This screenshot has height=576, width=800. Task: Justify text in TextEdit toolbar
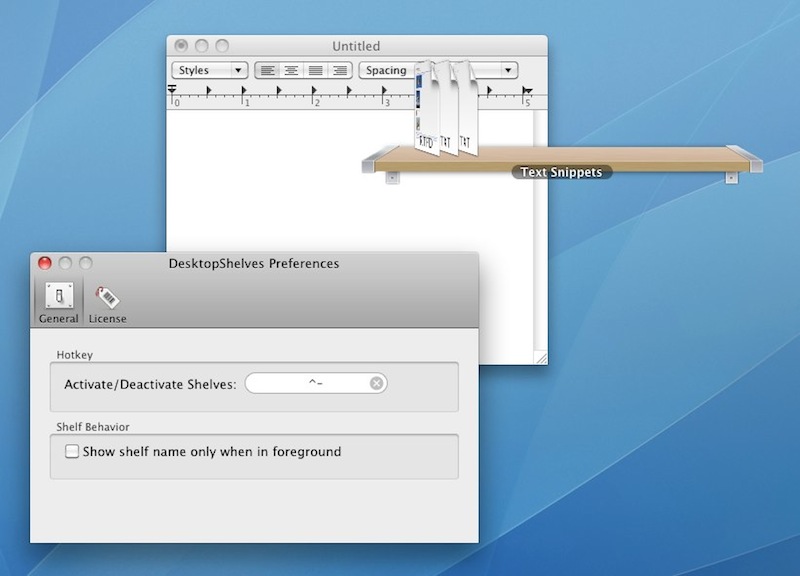coord(316,70)
